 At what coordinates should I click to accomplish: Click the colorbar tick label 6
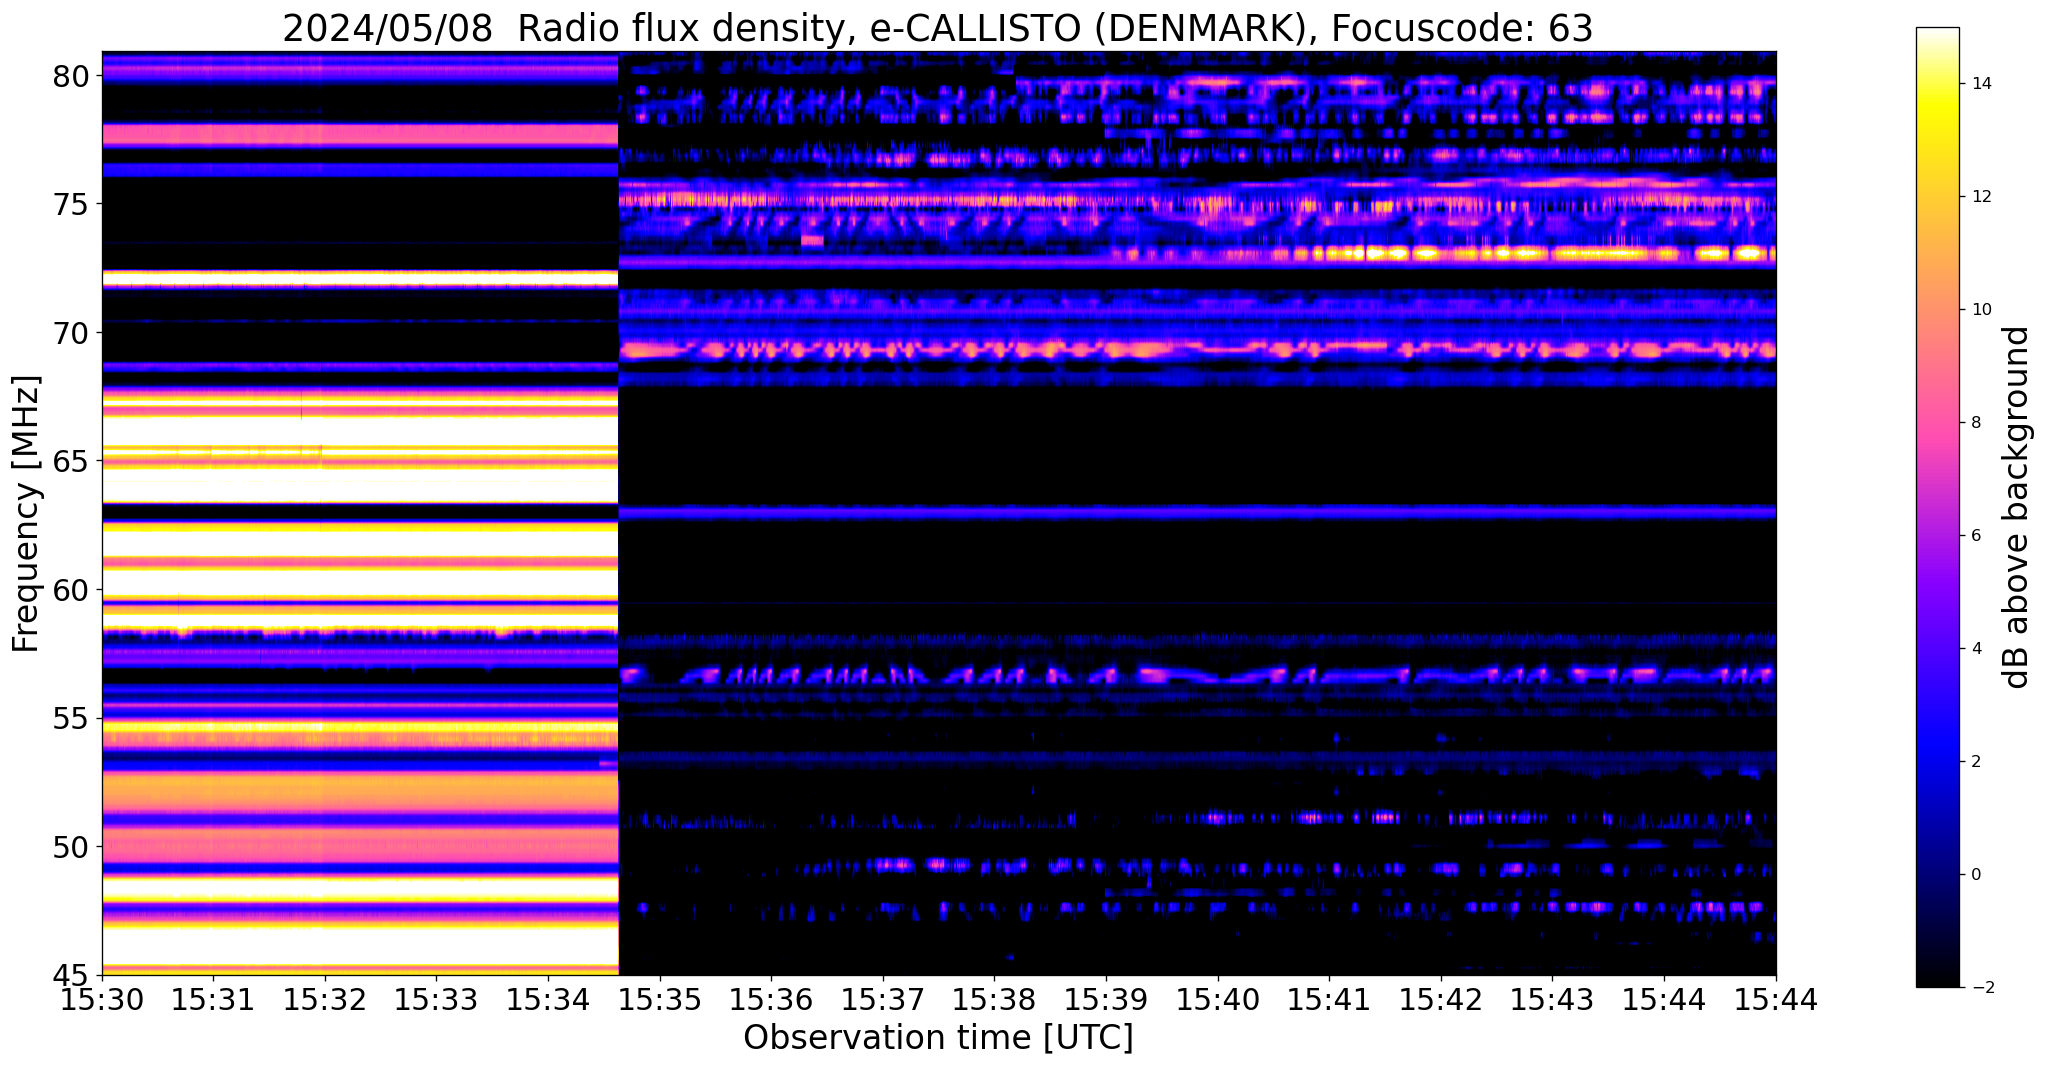pyautogui.click(x=1975, y=535)
